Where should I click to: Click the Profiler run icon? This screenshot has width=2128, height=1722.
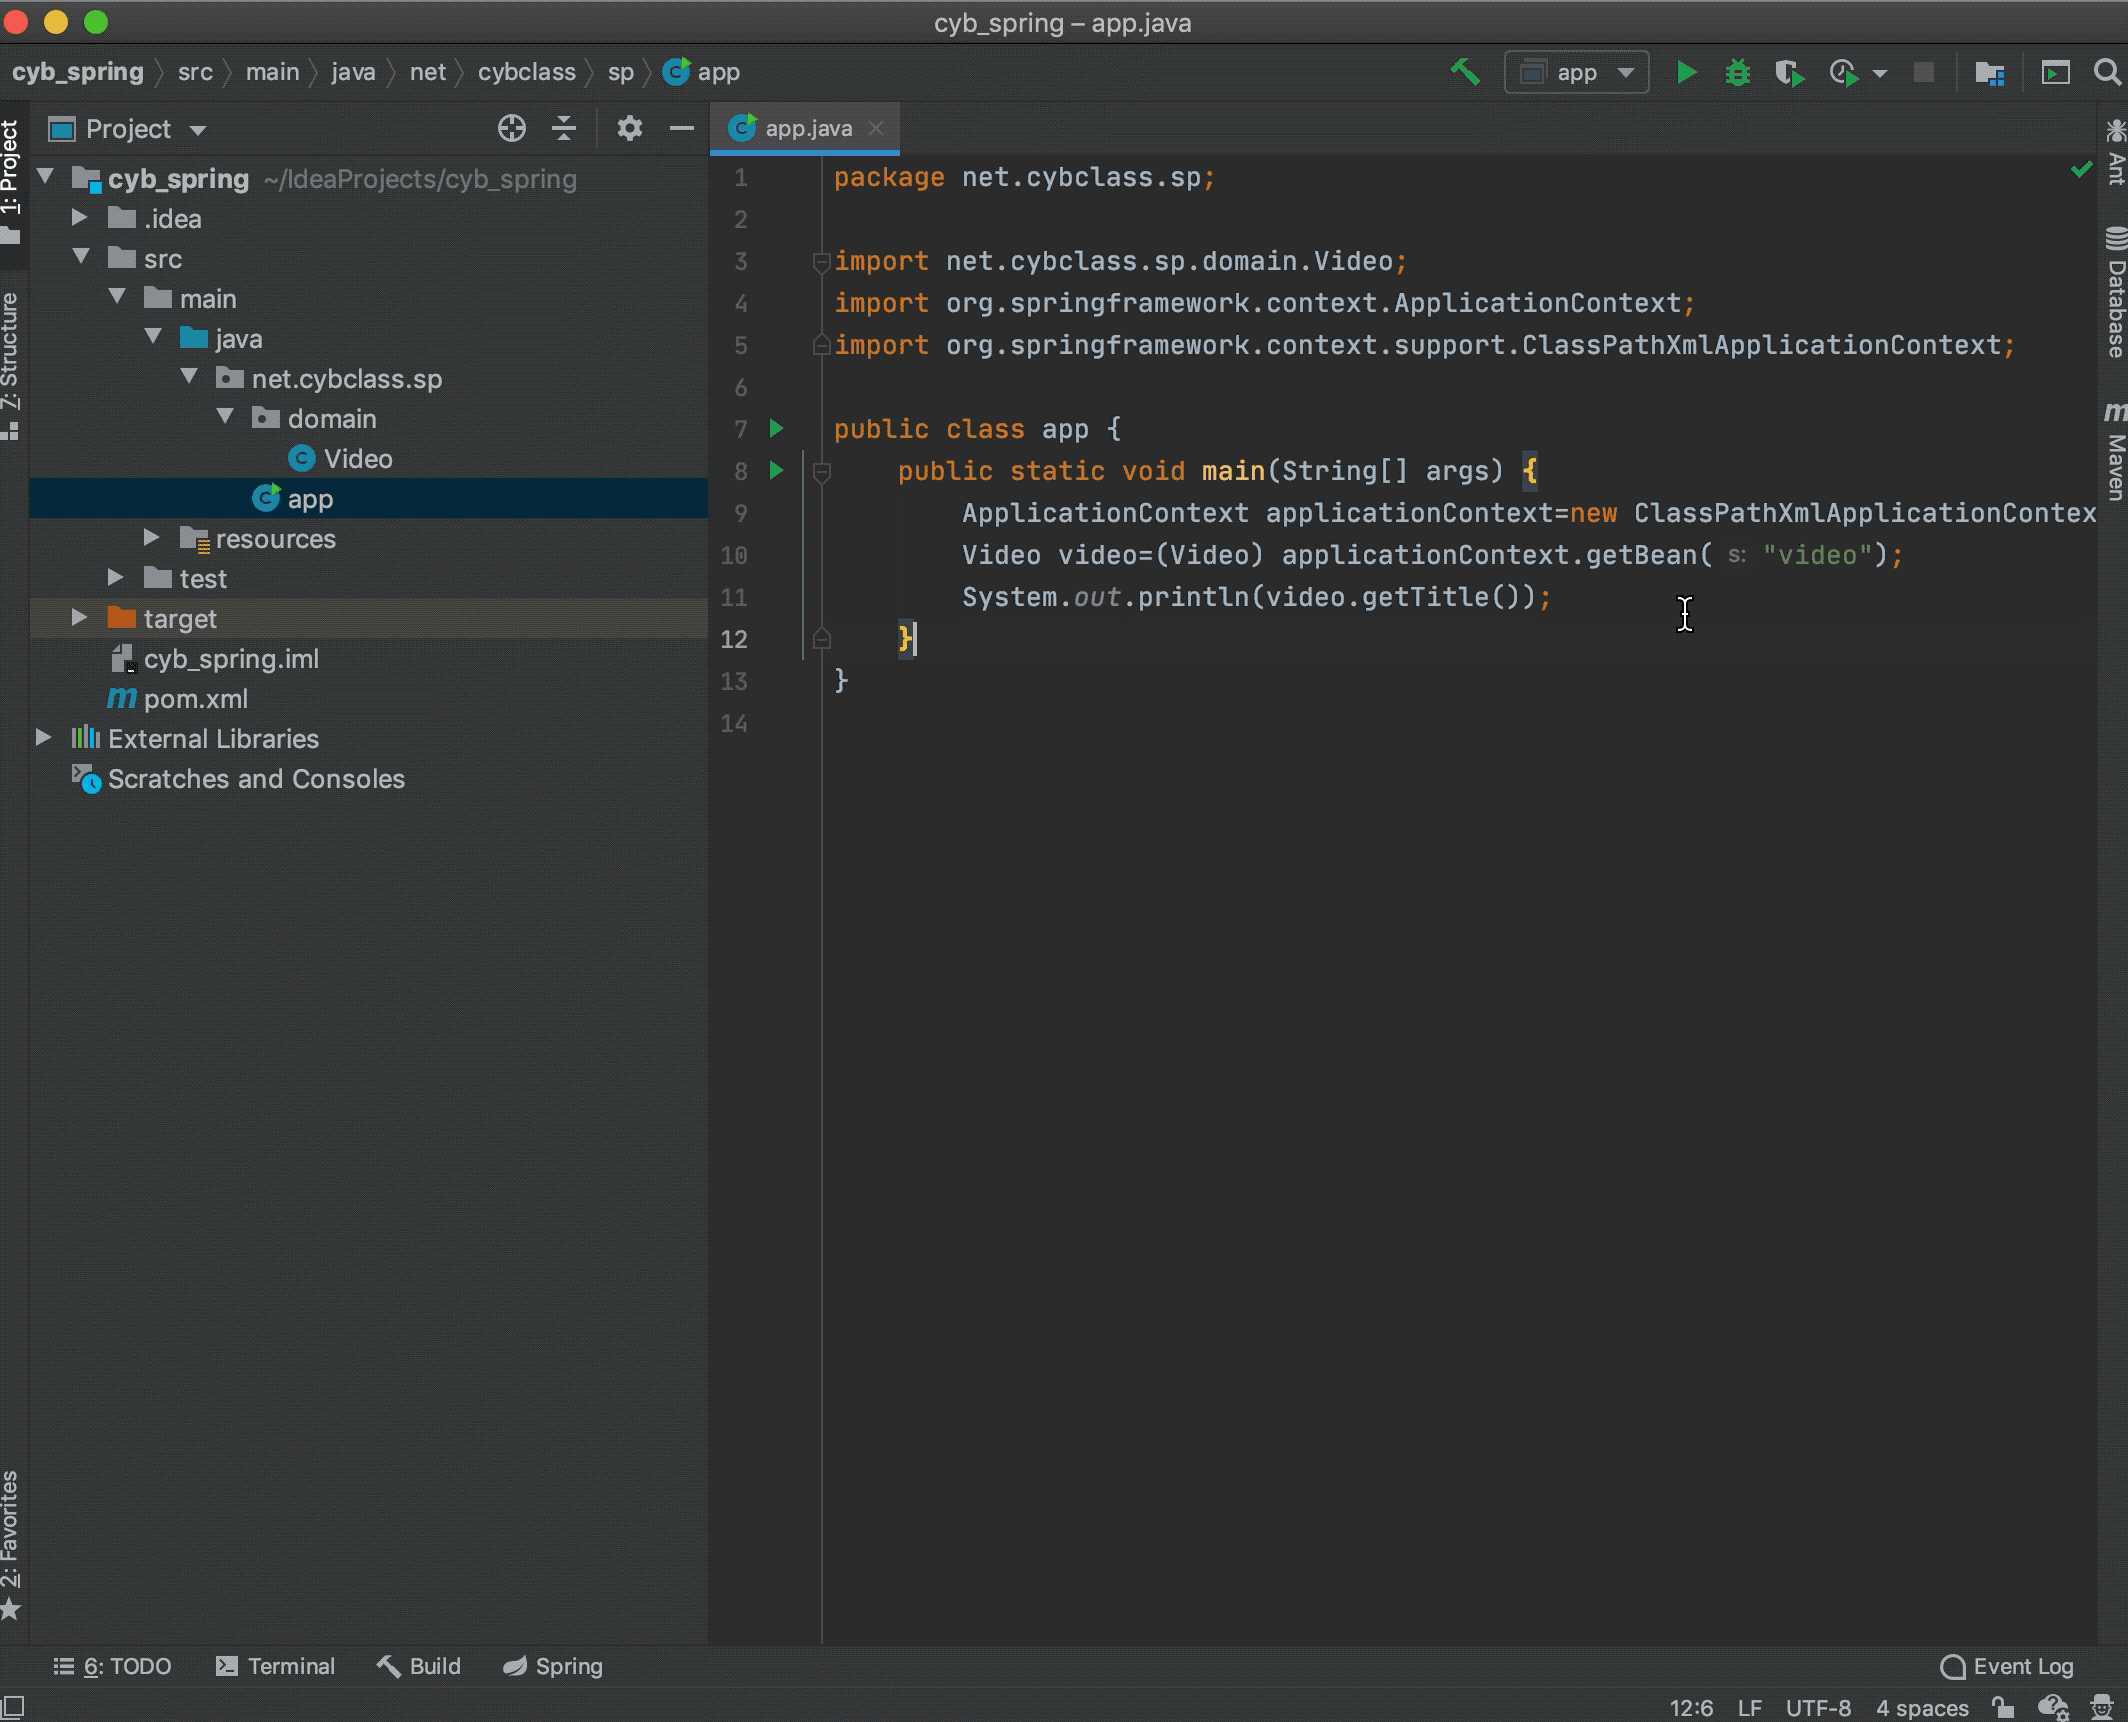click(x=1843, y=72)
